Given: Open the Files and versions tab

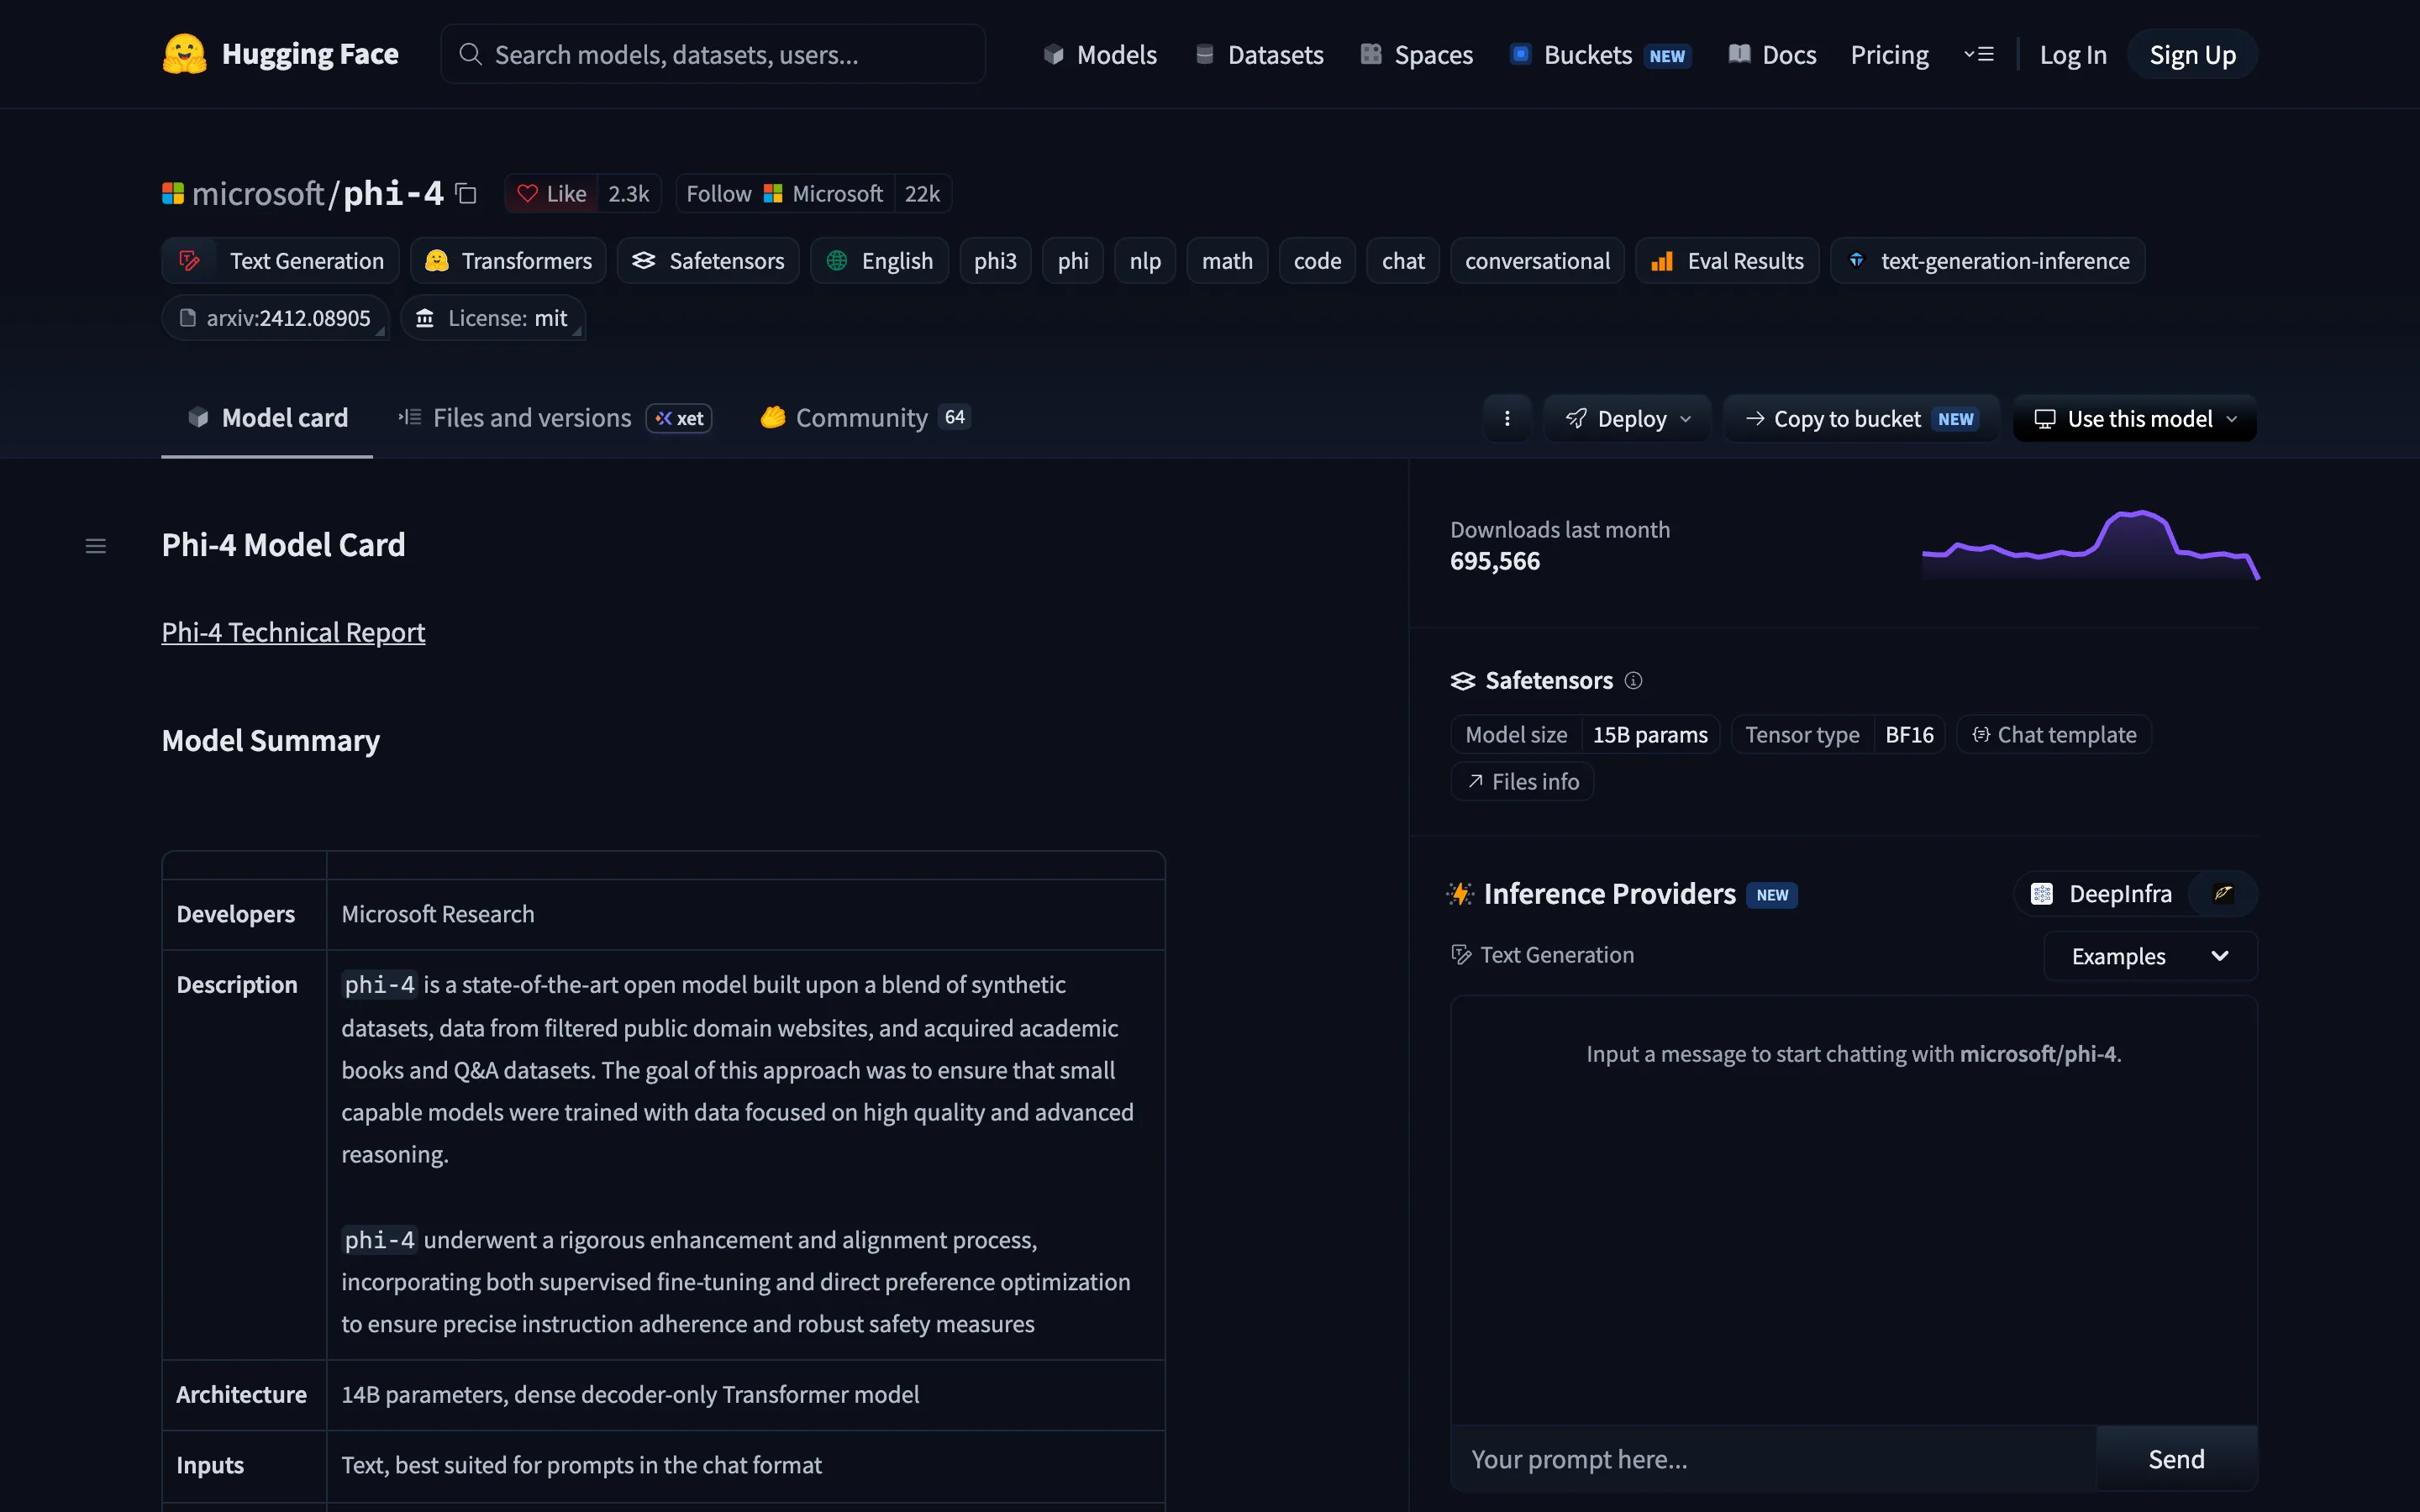Looking at the screenshot, I should (x=554, y=418).
